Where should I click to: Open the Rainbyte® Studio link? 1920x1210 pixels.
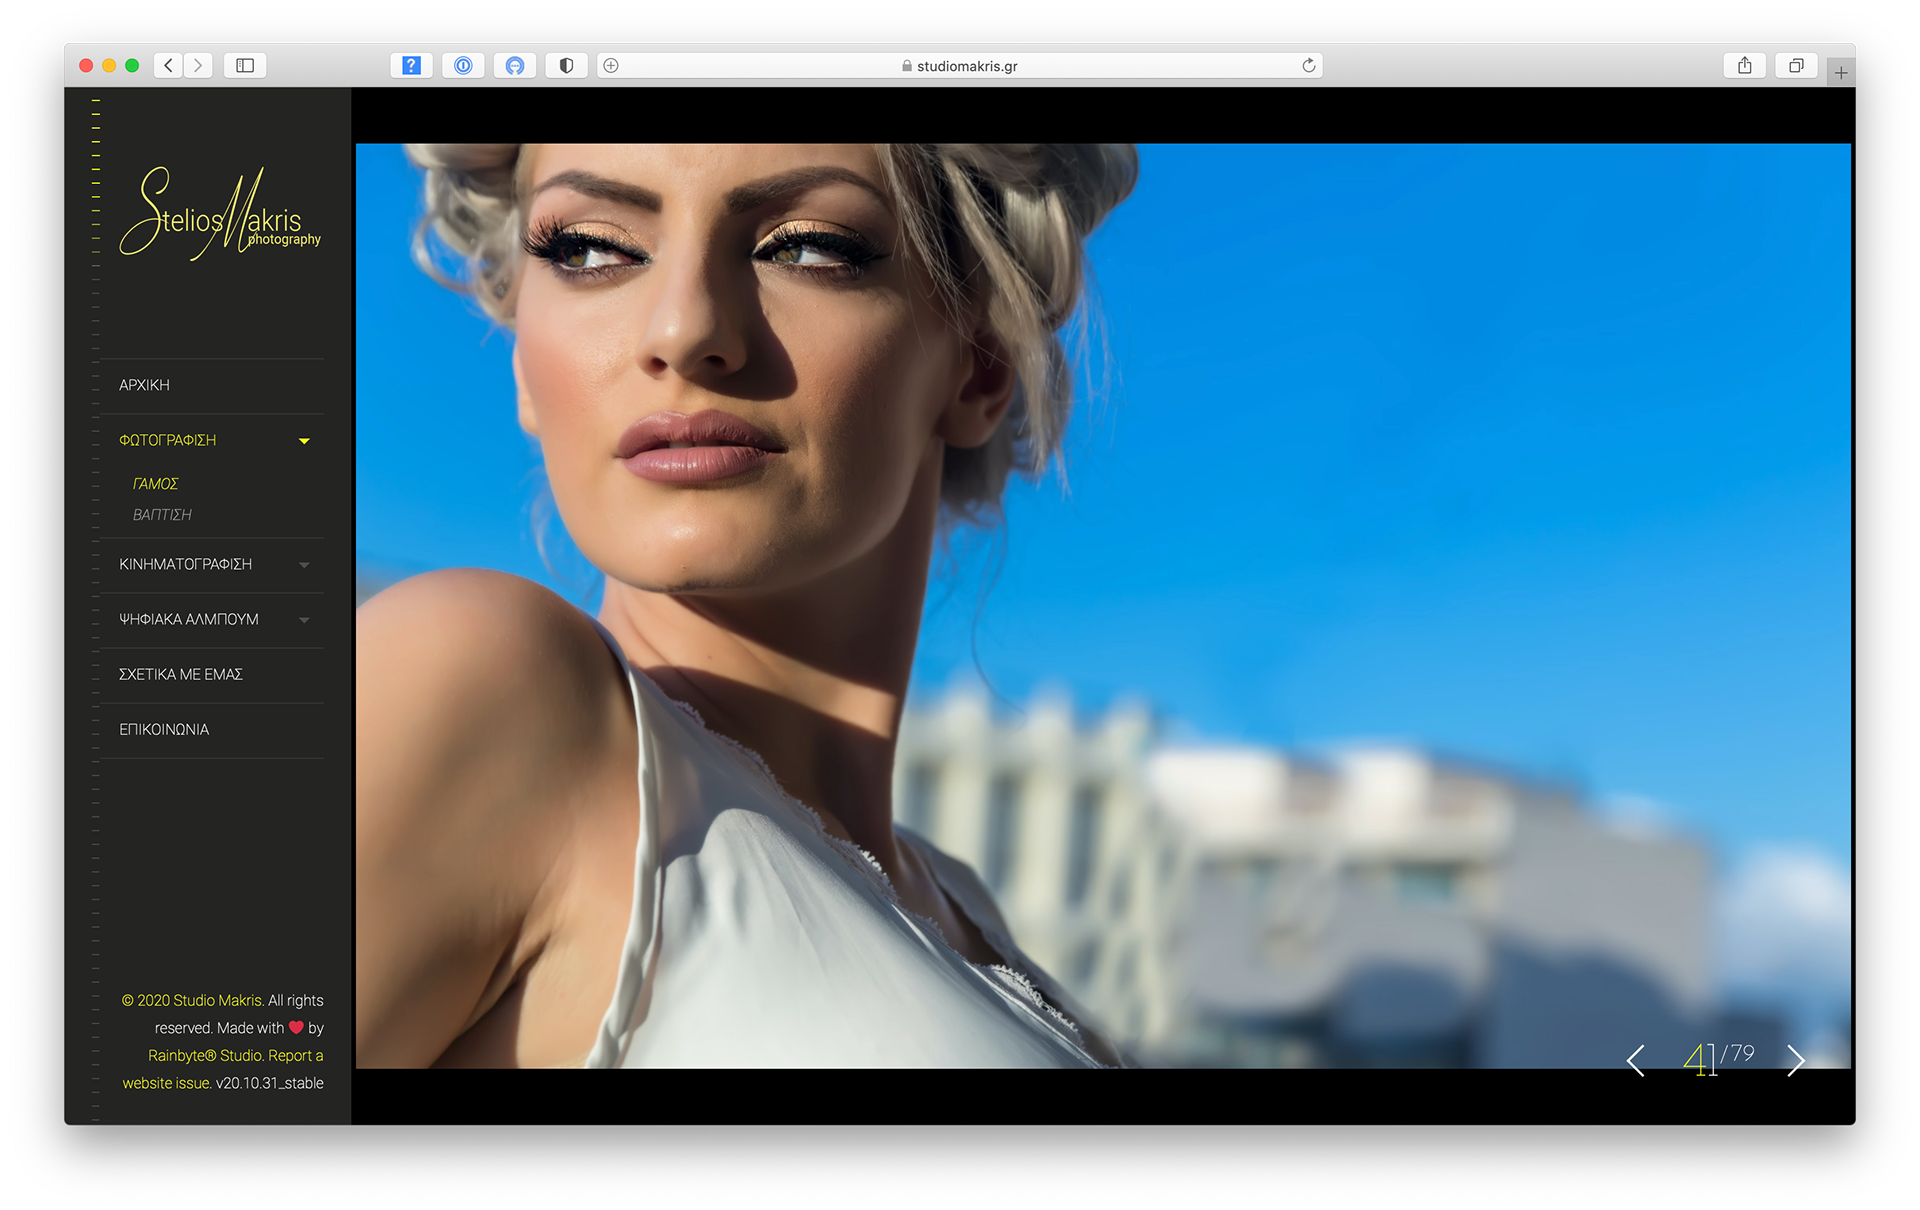pyautogui.click(x=205, y=1055)
